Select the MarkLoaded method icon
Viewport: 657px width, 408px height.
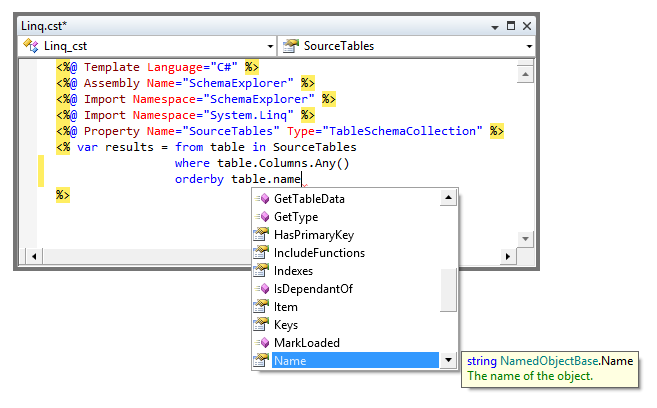tap(262, 343)
